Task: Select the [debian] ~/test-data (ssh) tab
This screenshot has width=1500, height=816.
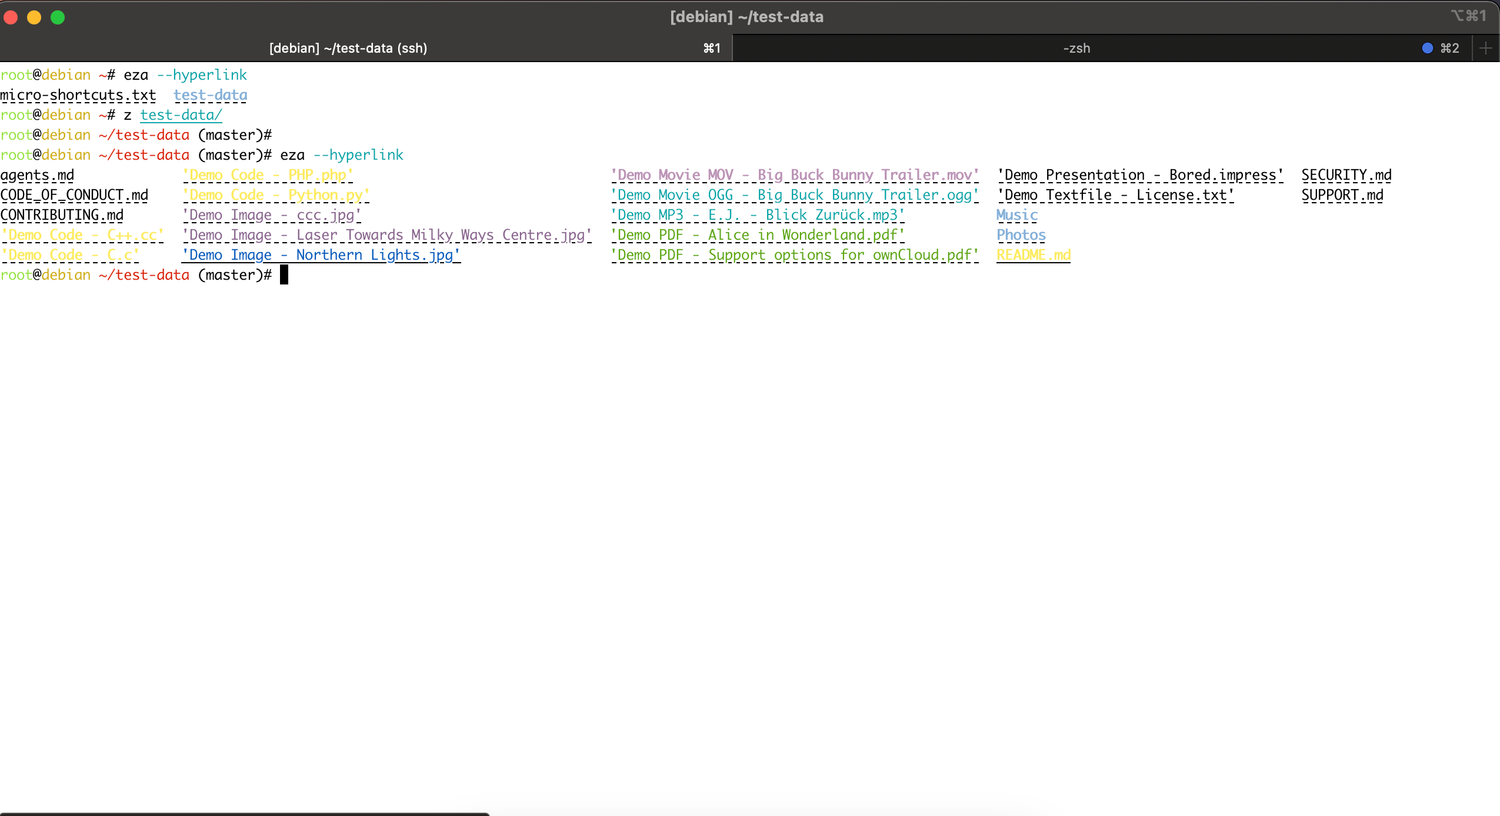Action: click(366, 48)
